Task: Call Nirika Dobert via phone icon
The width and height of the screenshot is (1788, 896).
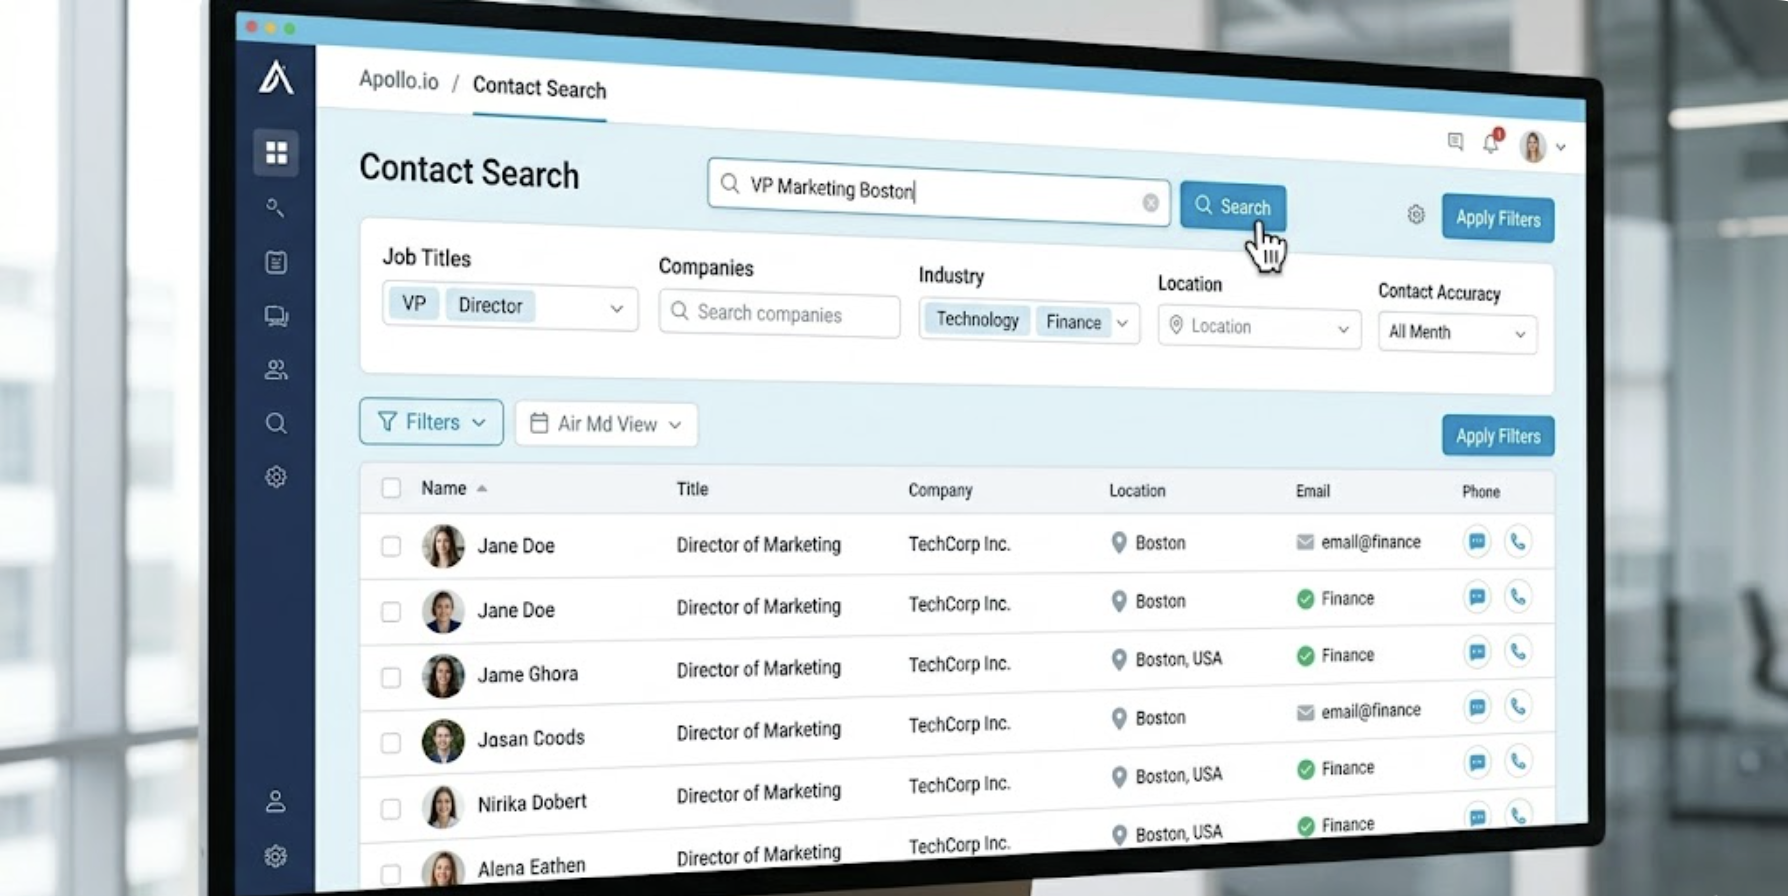Action: click(x=1518, y=762)
